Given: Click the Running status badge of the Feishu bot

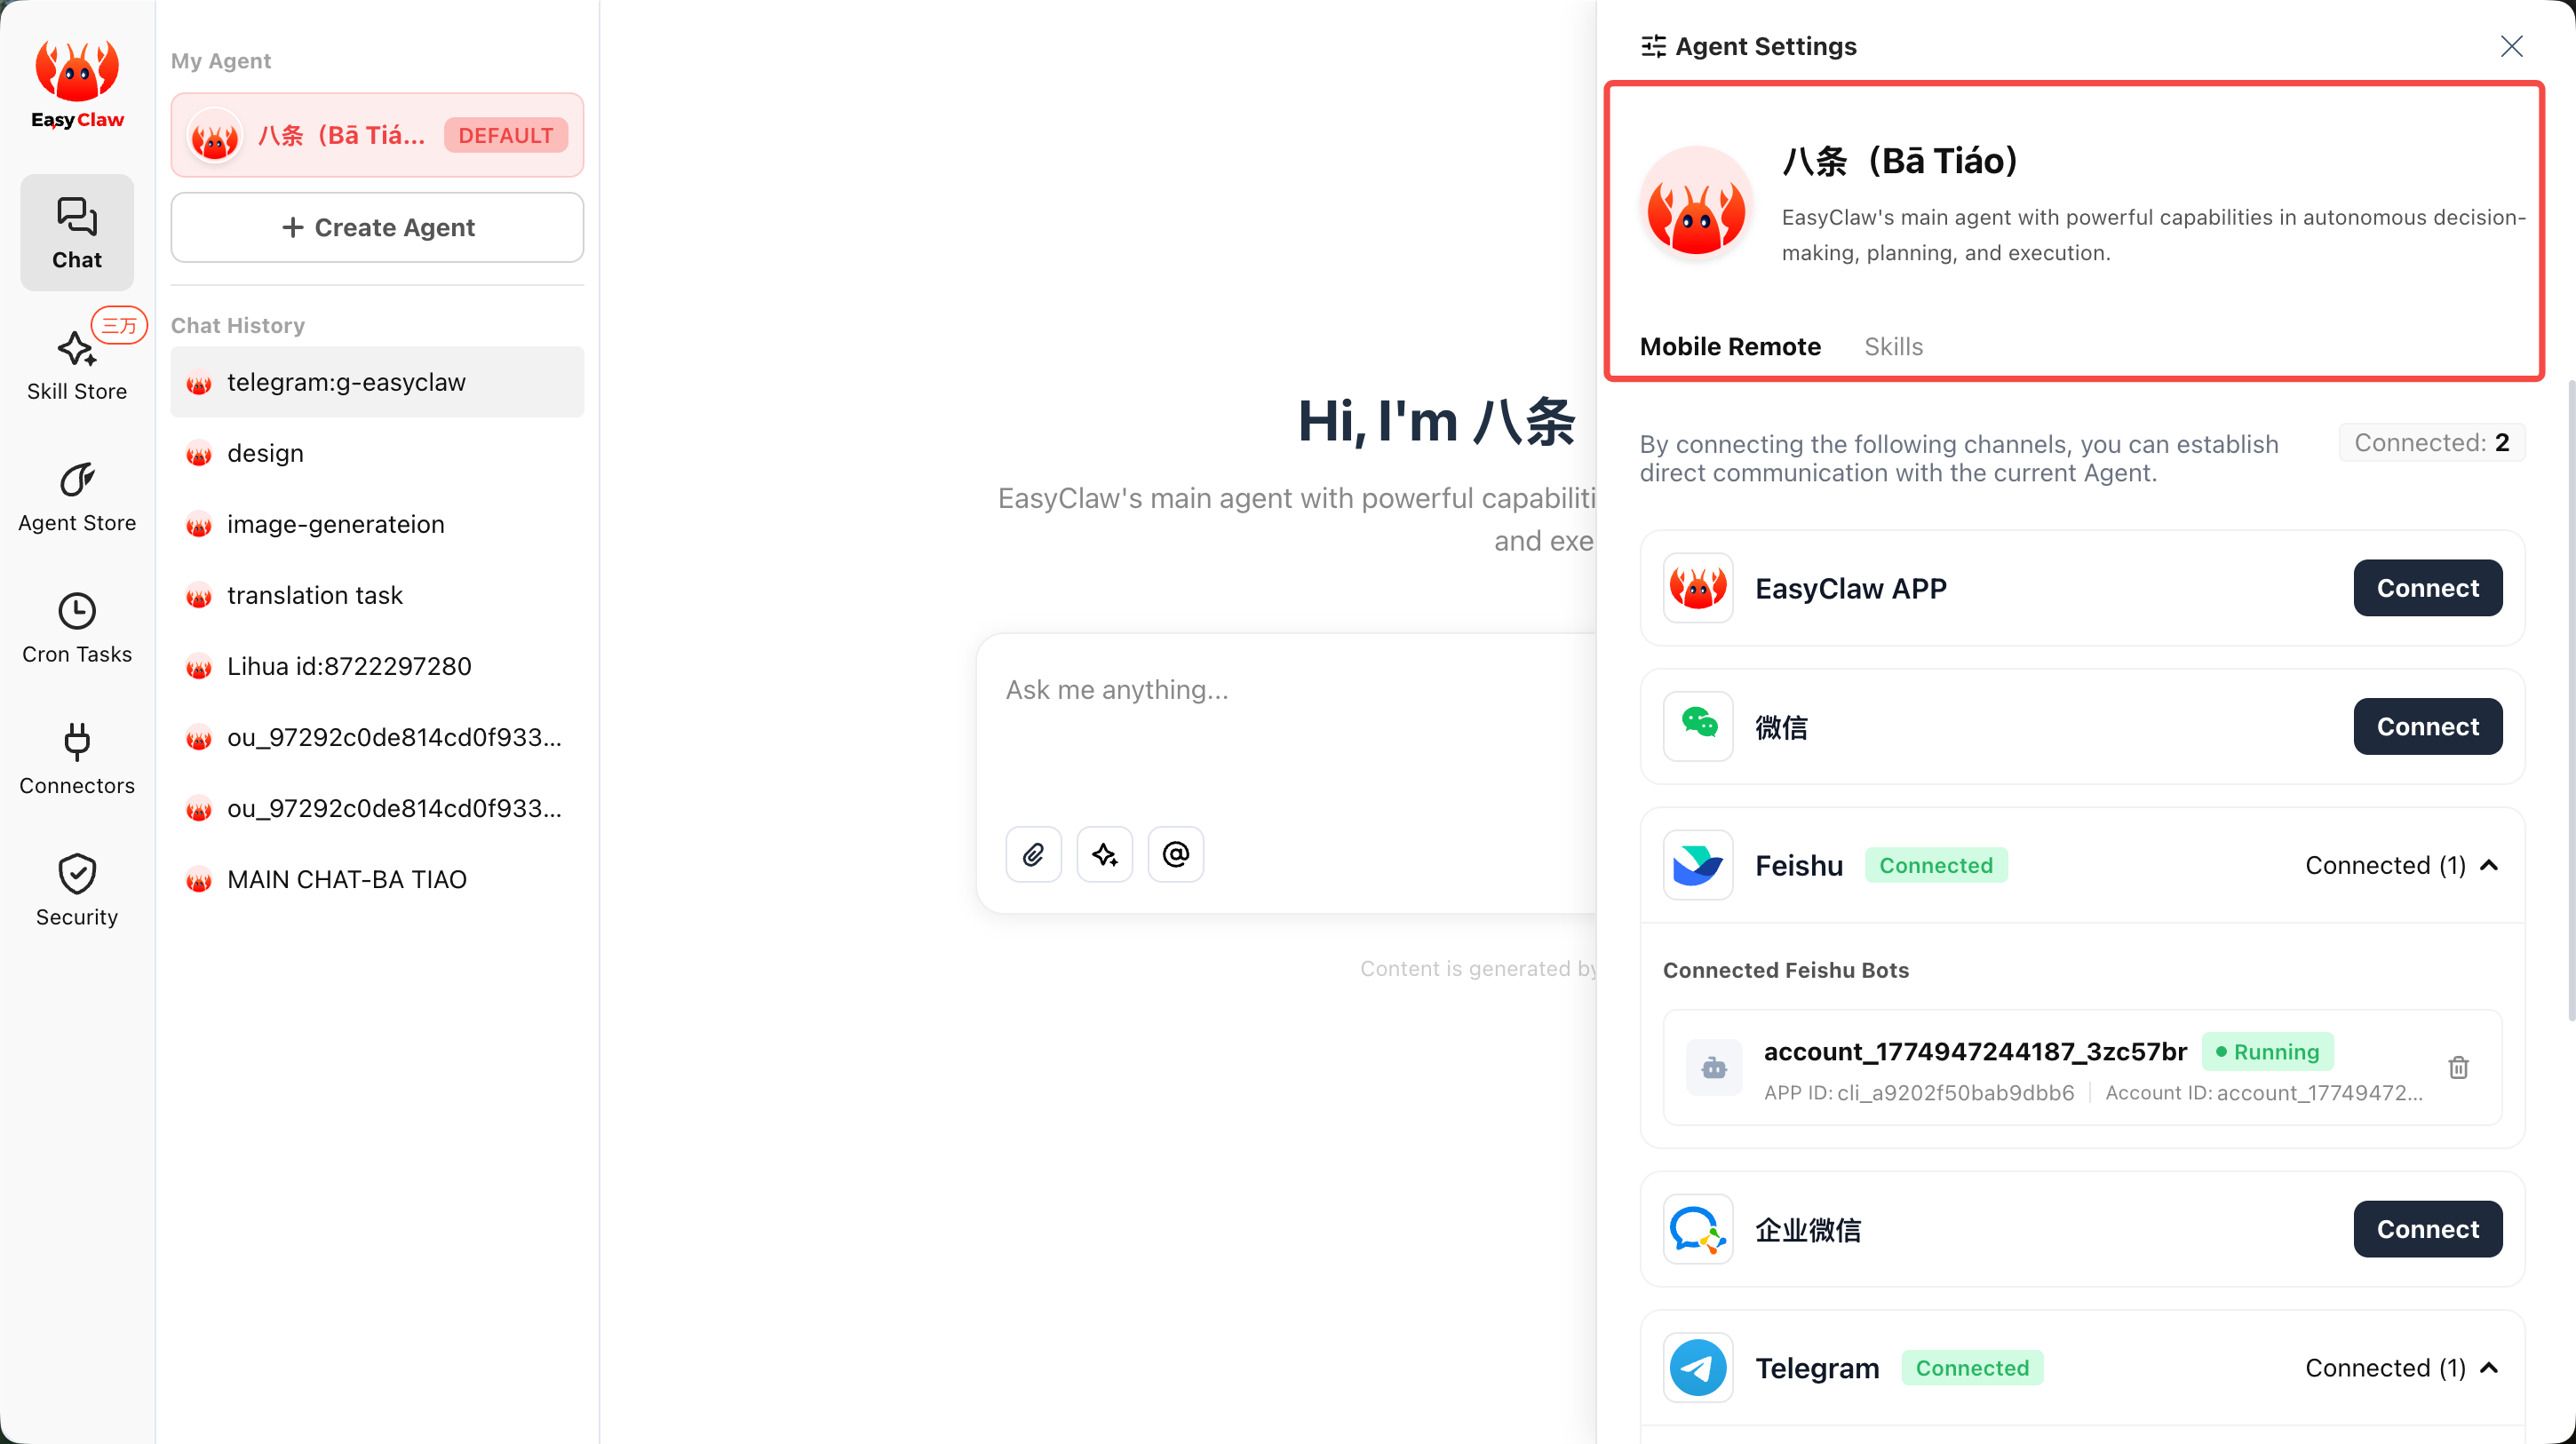Looking at the screenshot, I should pyautogui.click(x=2267, y=1051).
